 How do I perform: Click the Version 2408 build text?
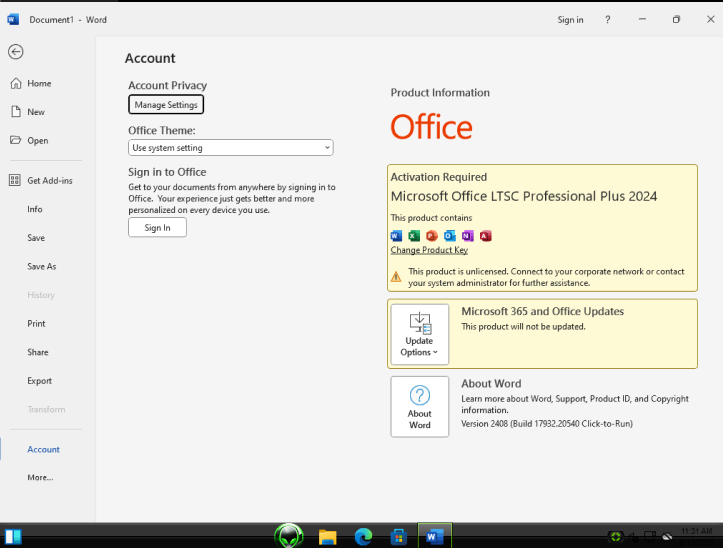coord(547,424)
